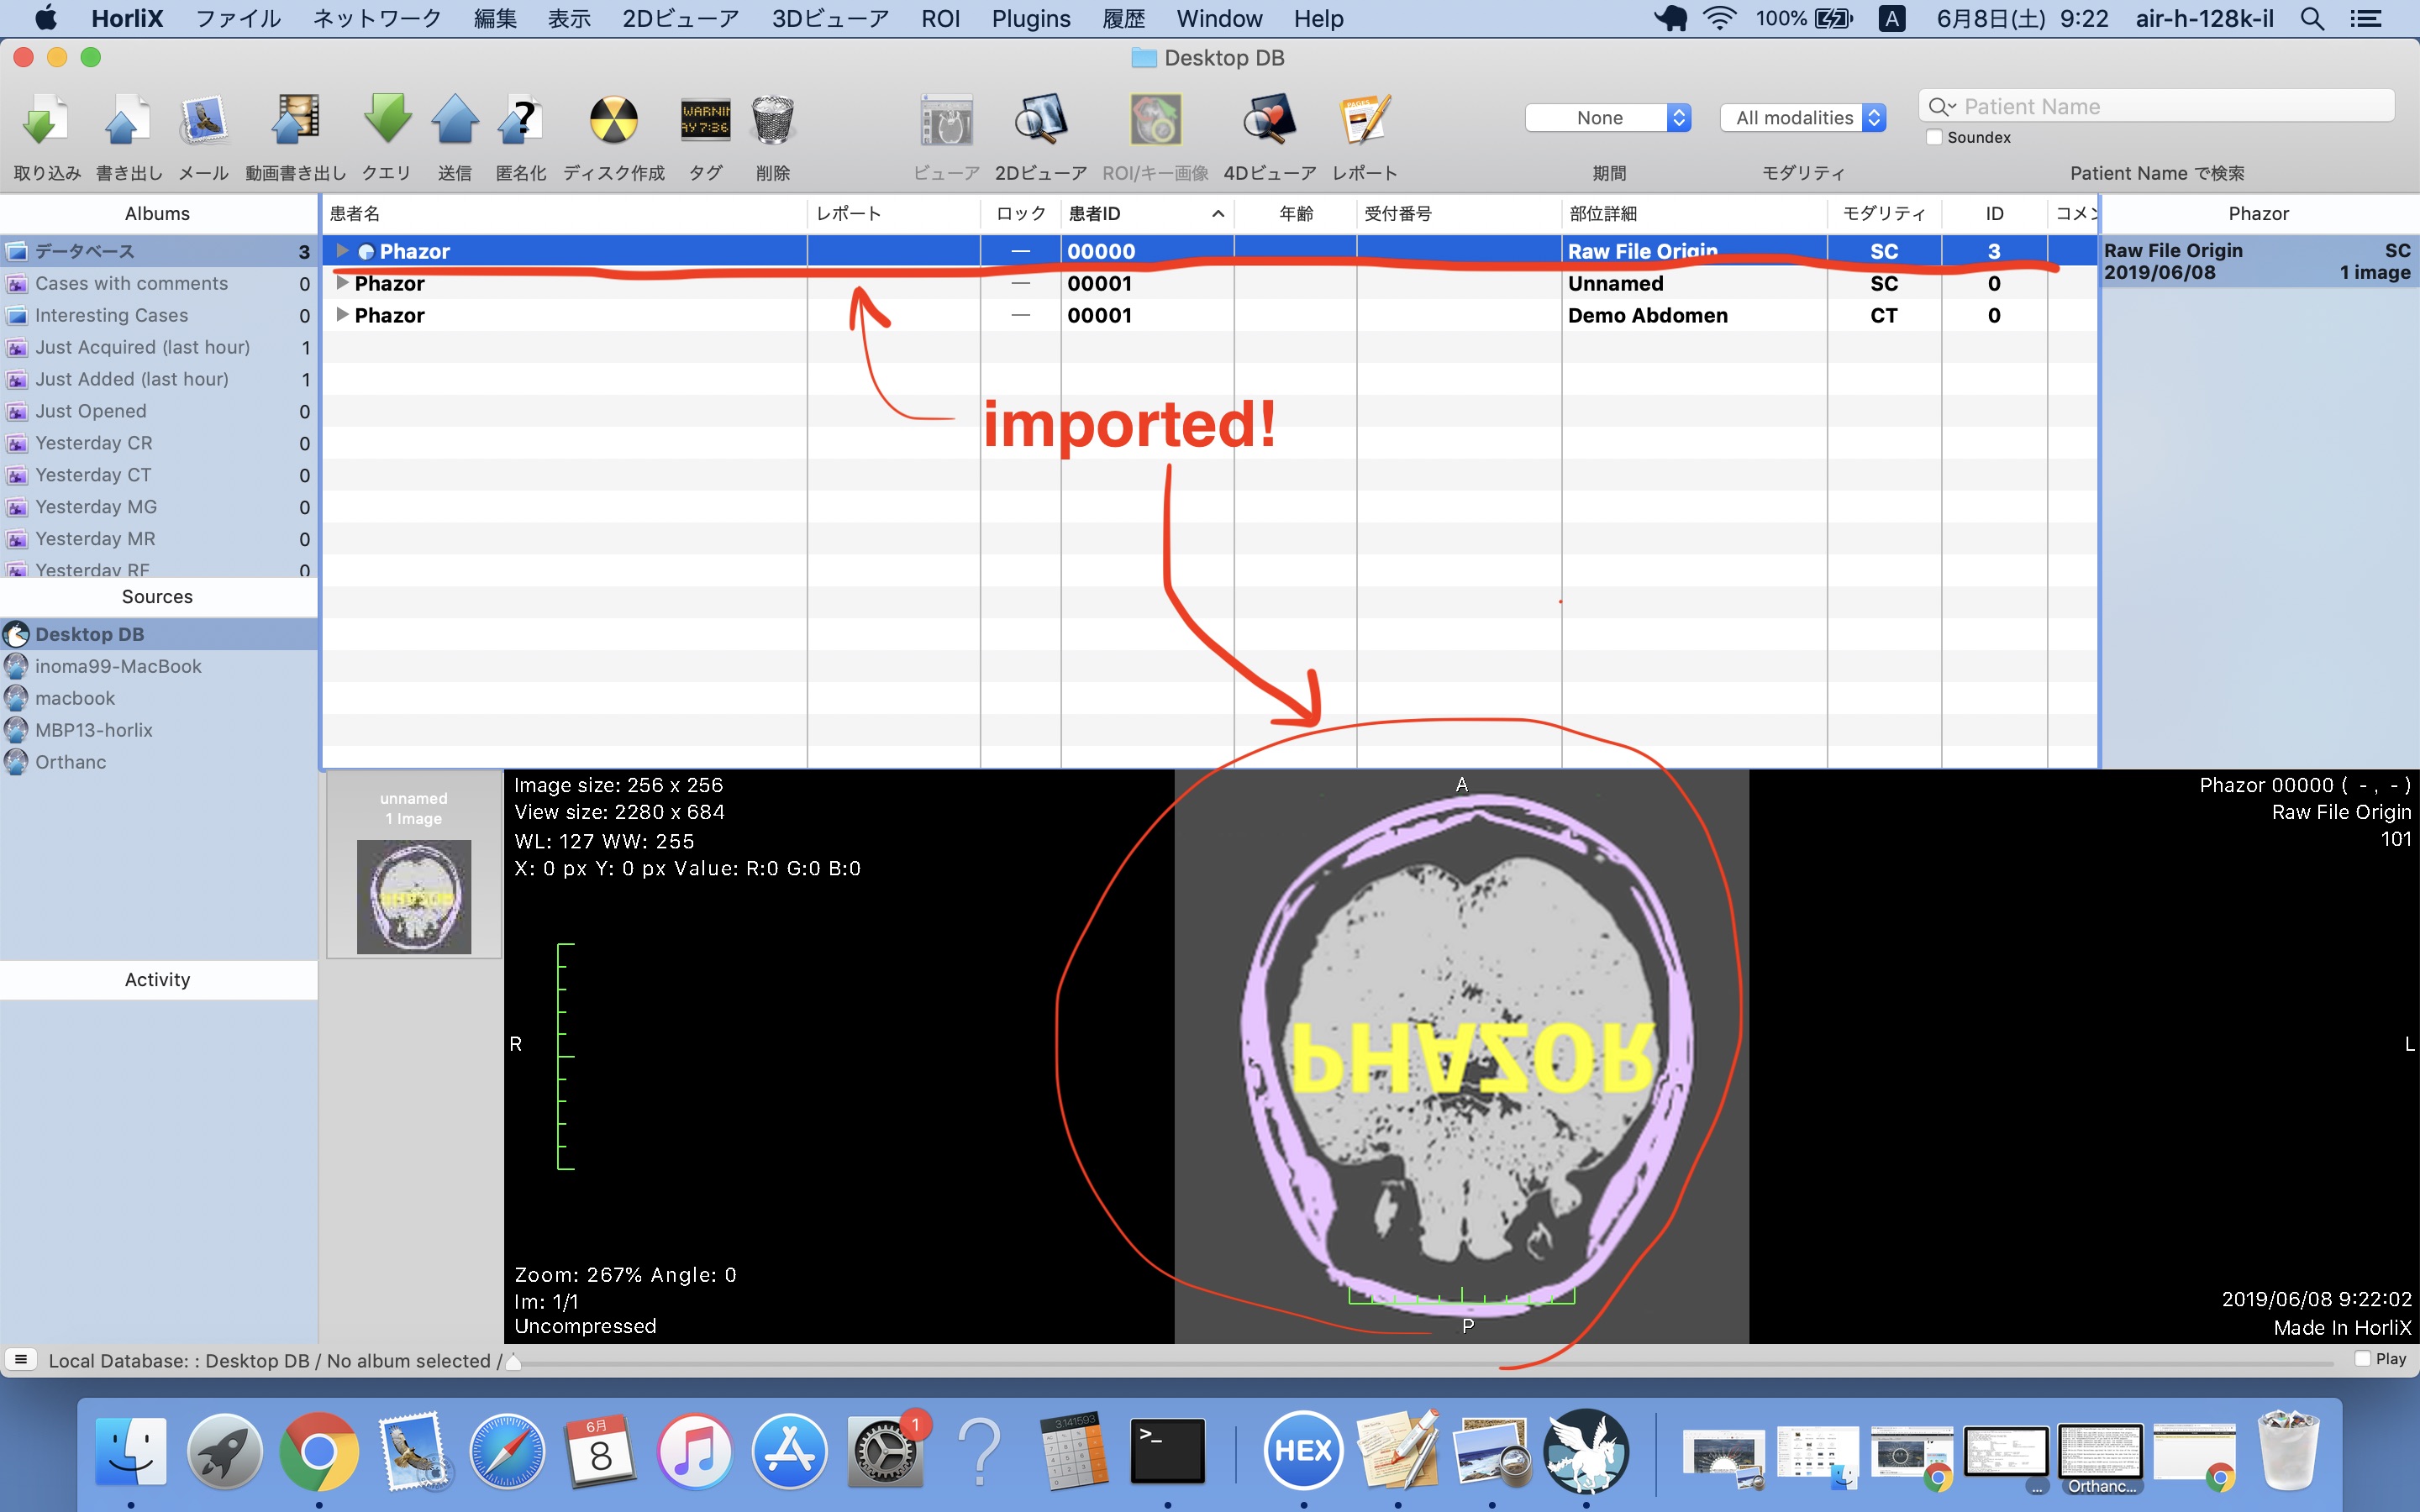Open the 2Dビューア toolbar icon
This screenshot has width=2420, height=1512.
click(1041, 122)
